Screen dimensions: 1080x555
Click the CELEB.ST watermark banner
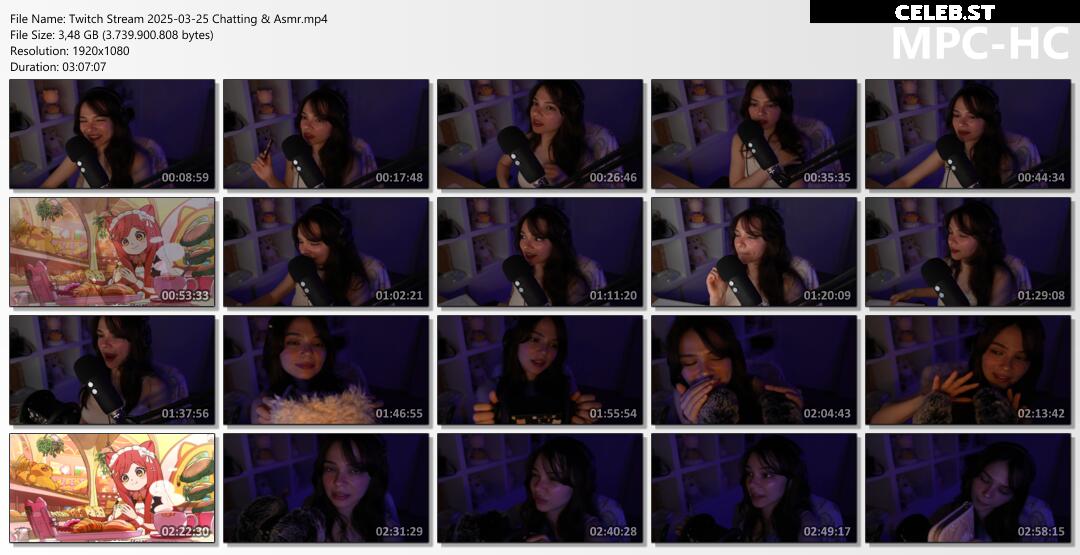coord(944,12)
